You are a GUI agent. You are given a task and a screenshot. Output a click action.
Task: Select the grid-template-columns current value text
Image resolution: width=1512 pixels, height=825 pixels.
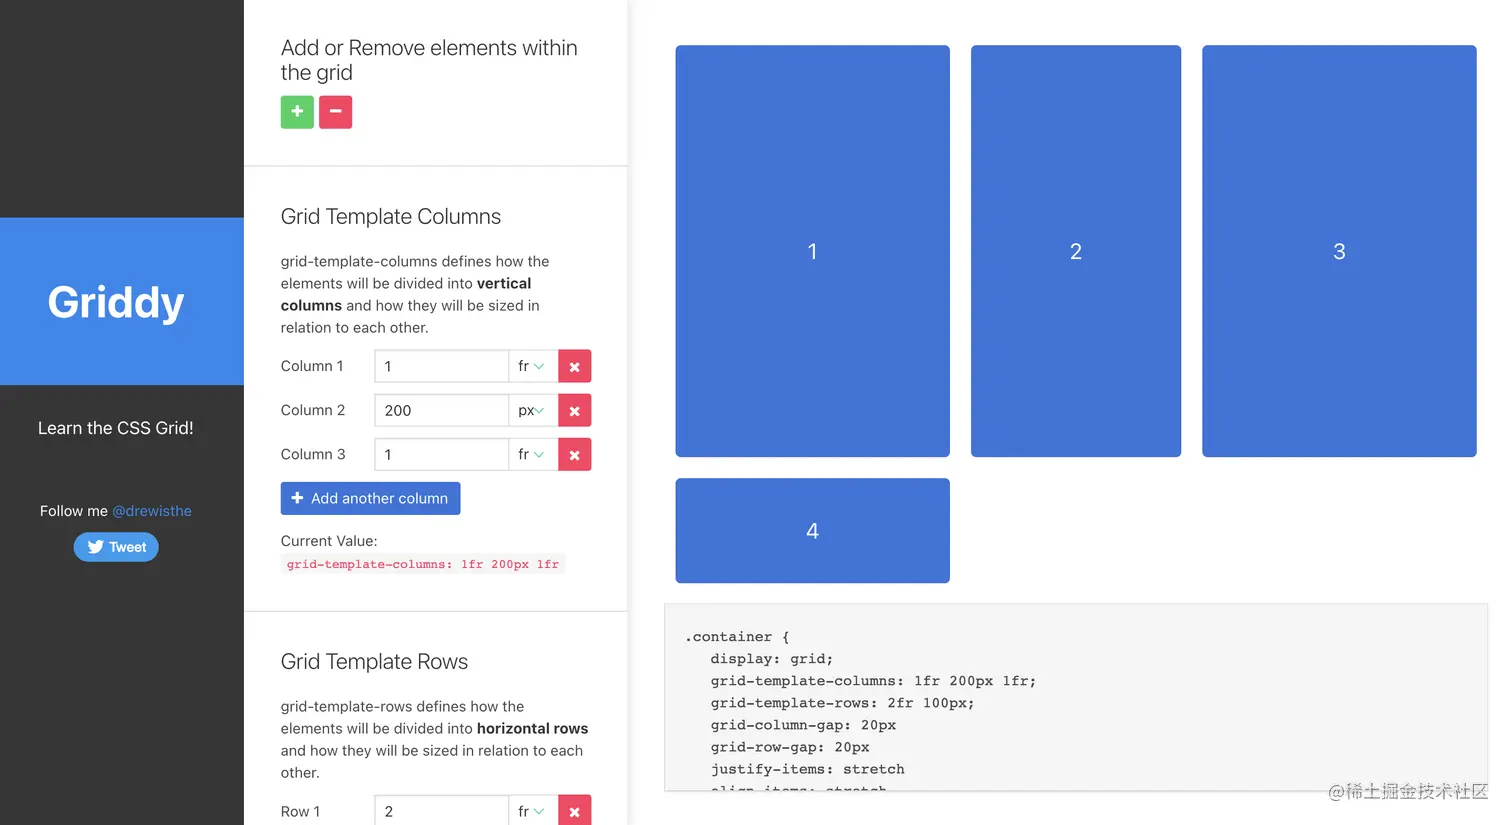click(x=422, y=563)
